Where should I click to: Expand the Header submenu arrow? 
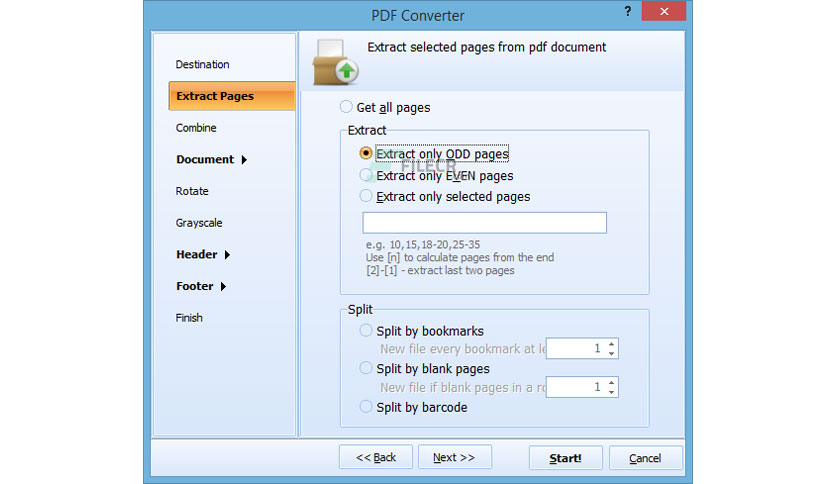click(227, 255)
